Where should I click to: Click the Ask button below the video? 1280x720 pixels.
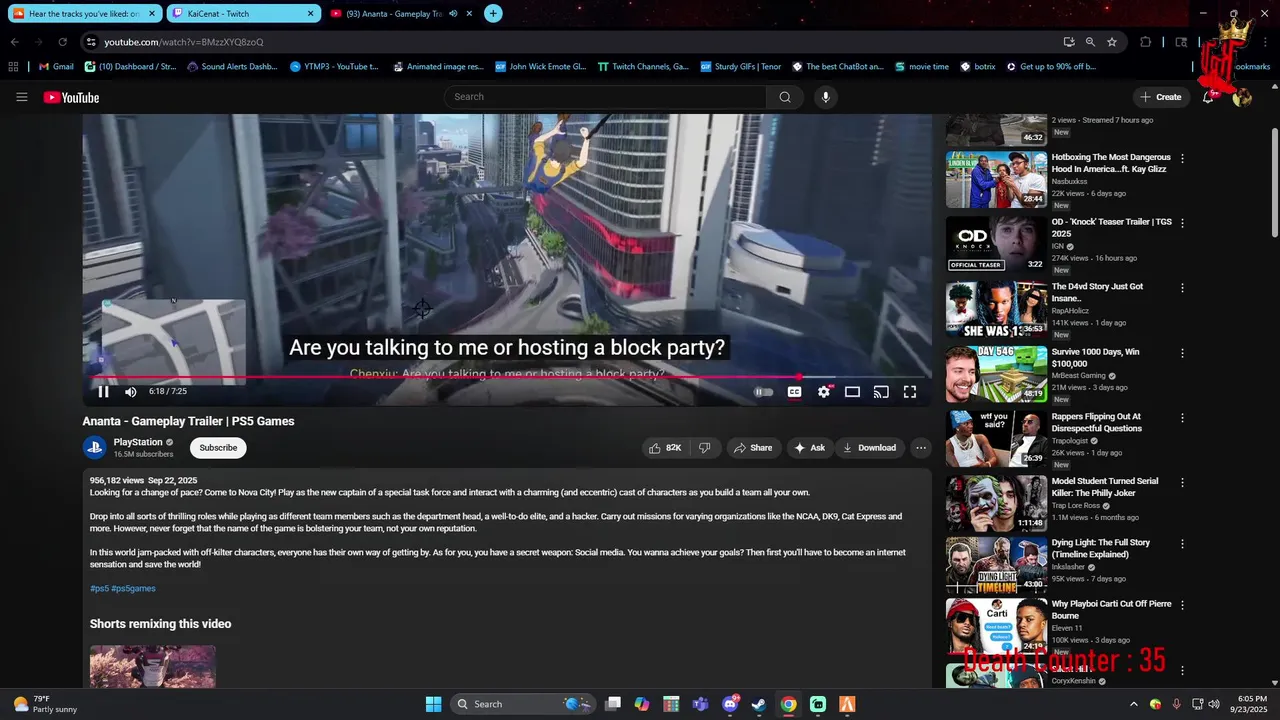click(809, 448)
